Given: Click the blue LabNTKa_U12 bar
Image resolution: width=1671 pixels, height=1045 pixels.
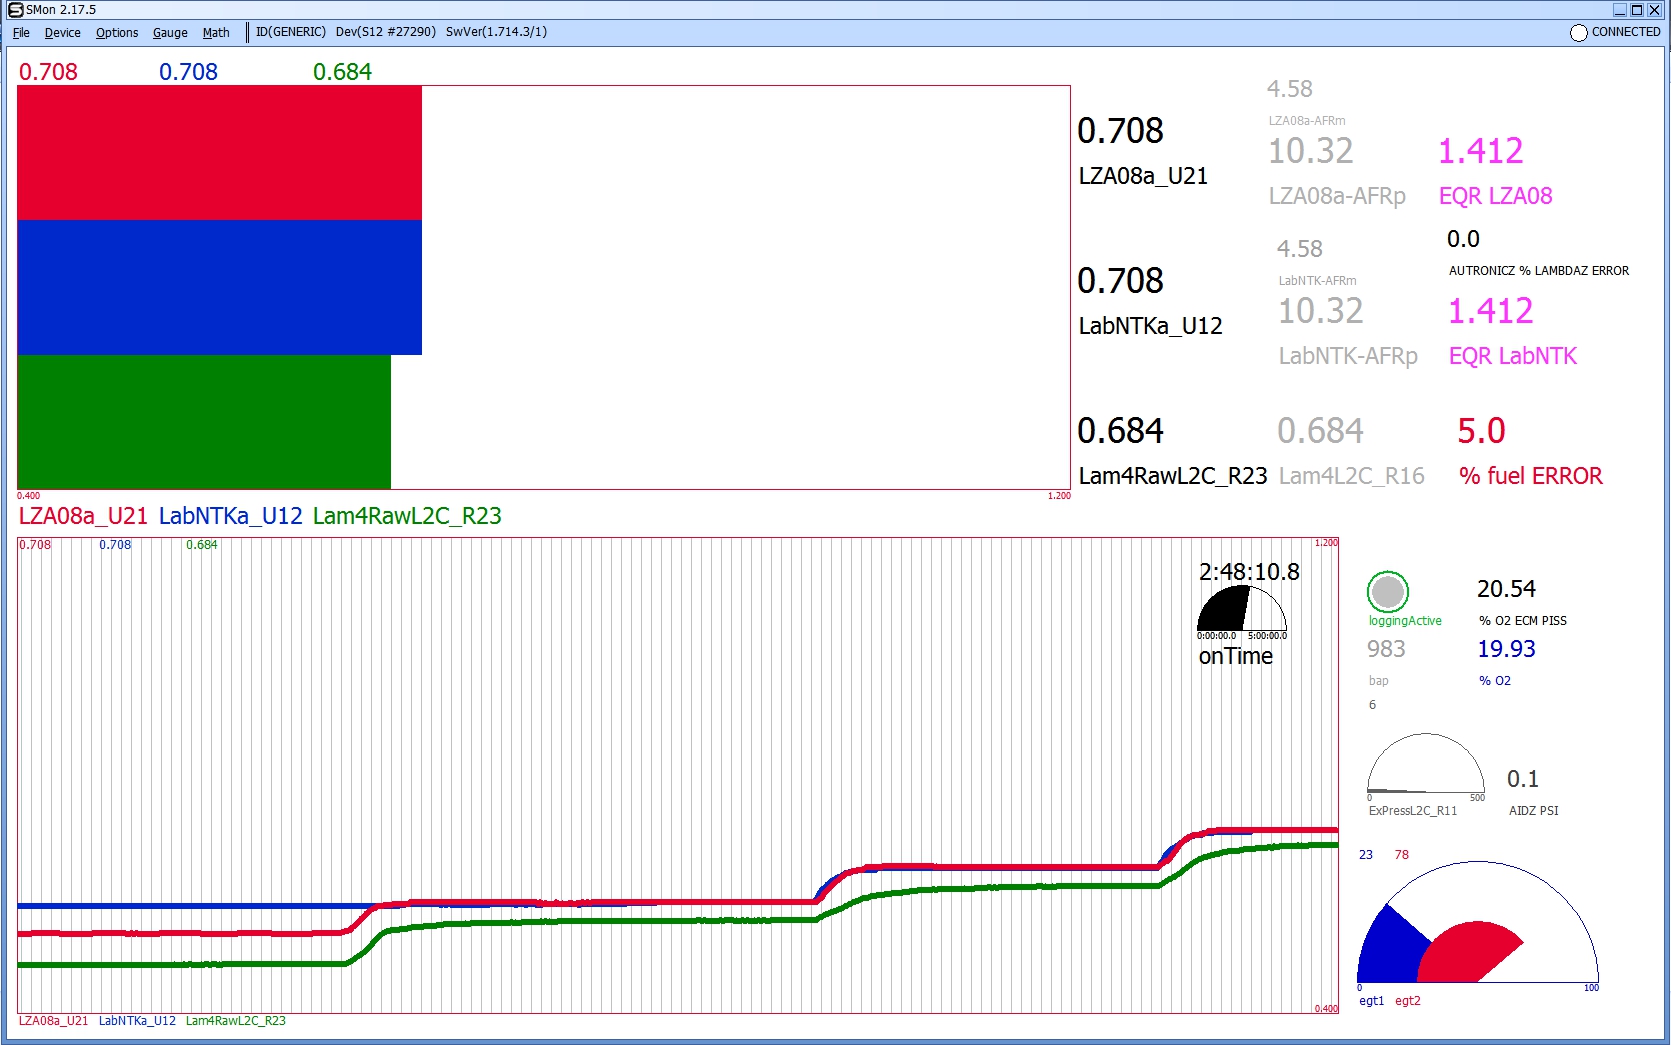Looking at the screenshot, I should click(x=219, y=287).
